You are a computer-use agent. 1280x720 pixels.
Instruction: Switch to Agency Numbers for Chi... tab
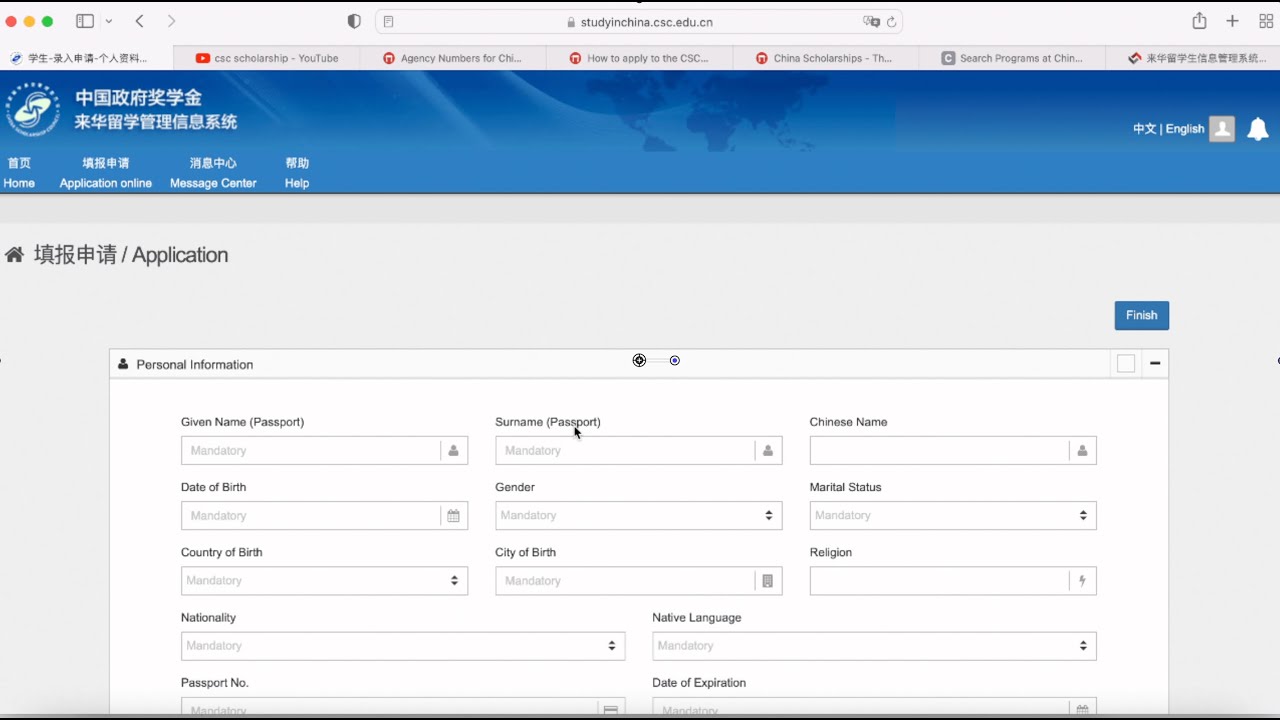point(453,58)
